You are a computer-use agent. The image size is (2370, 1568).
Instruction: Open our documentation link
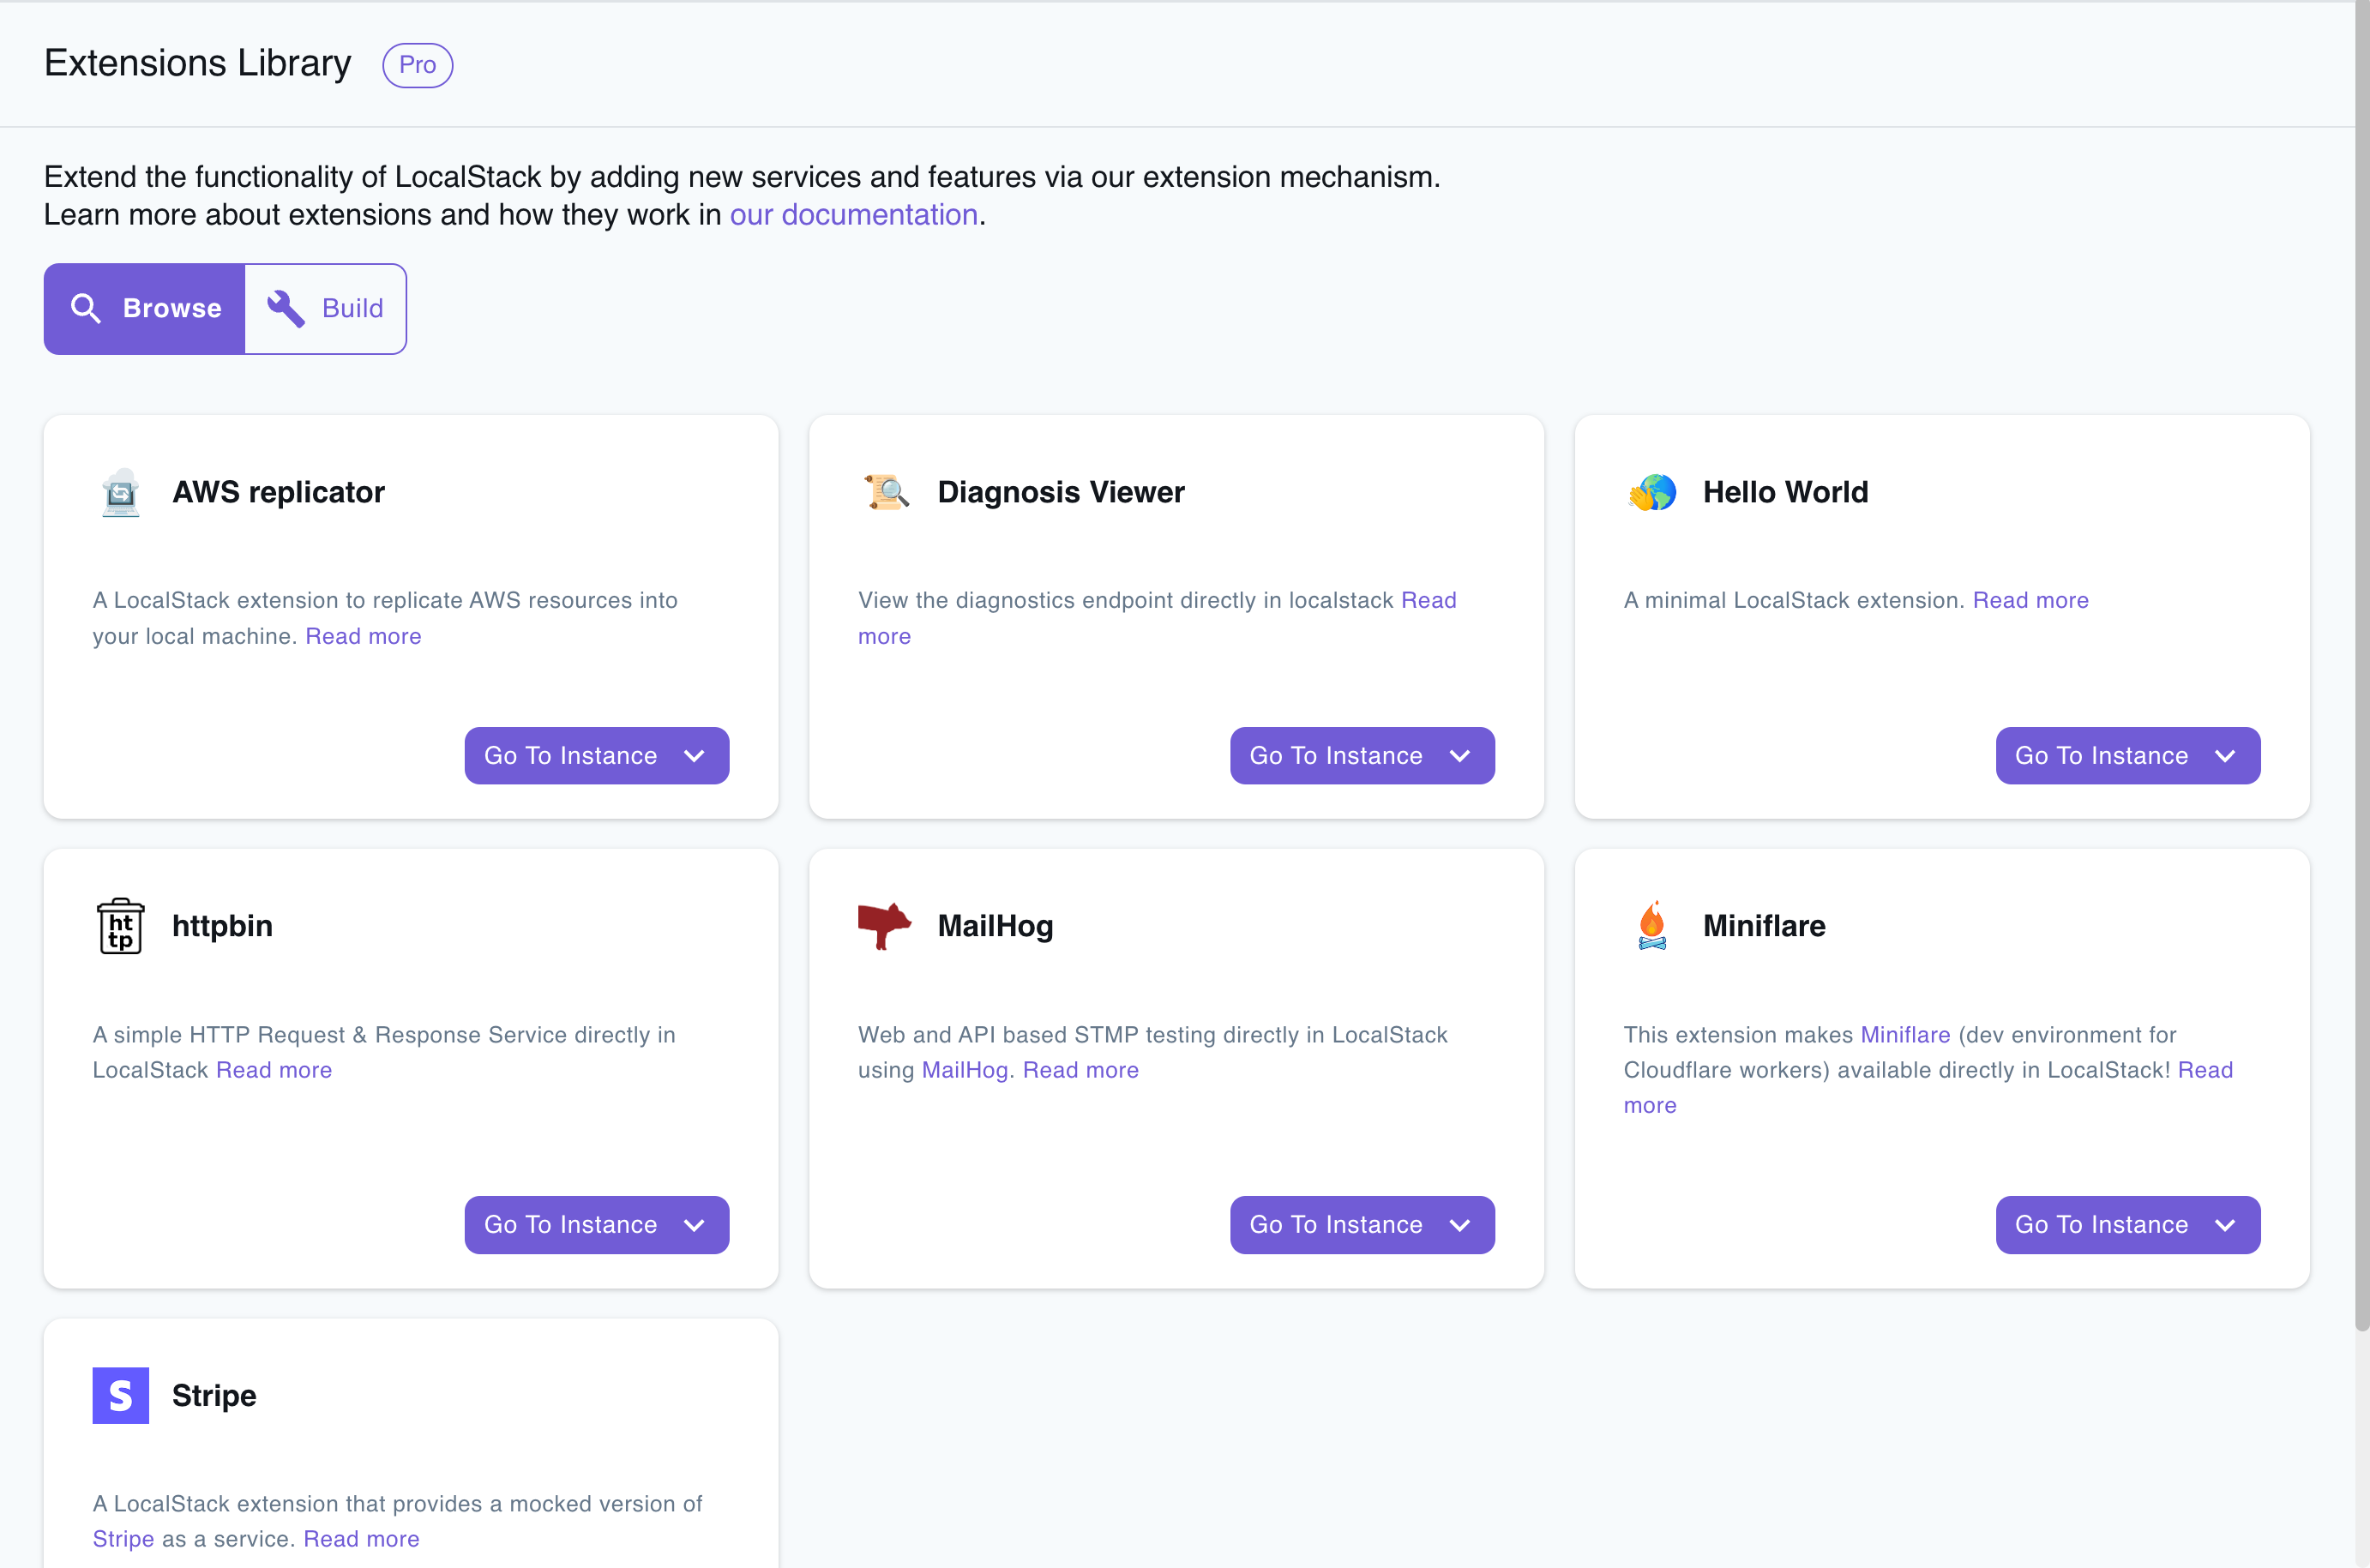(x=853, y=214)
